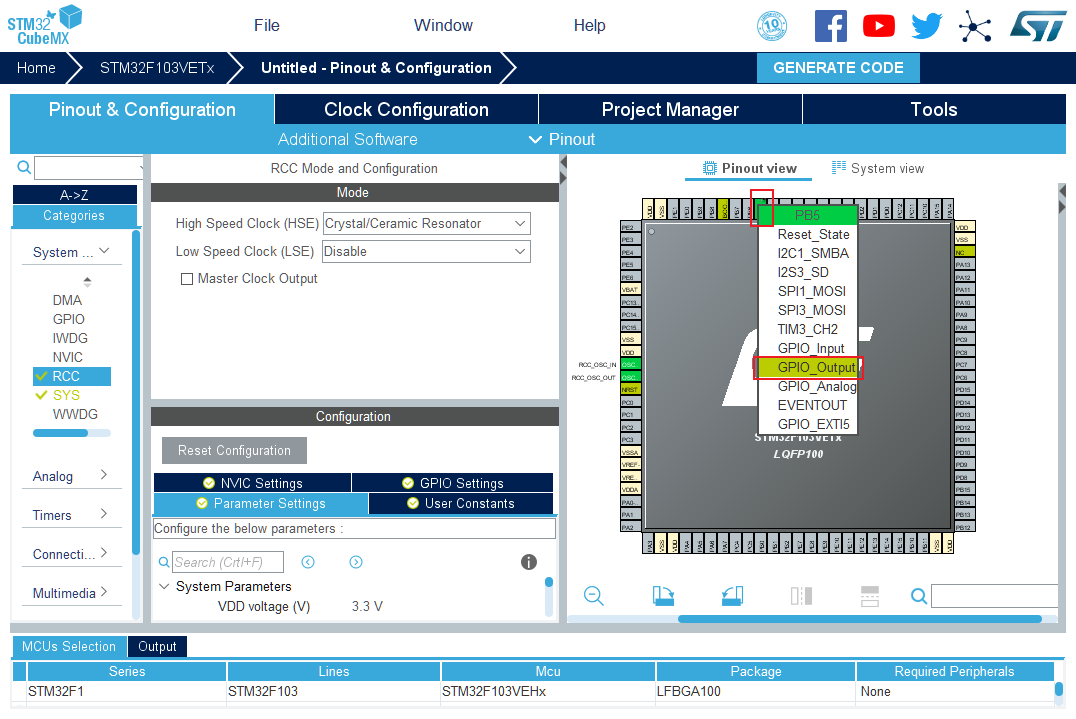Open the Facebook icon link
The image size is (1076, 719).
[830, 26]
